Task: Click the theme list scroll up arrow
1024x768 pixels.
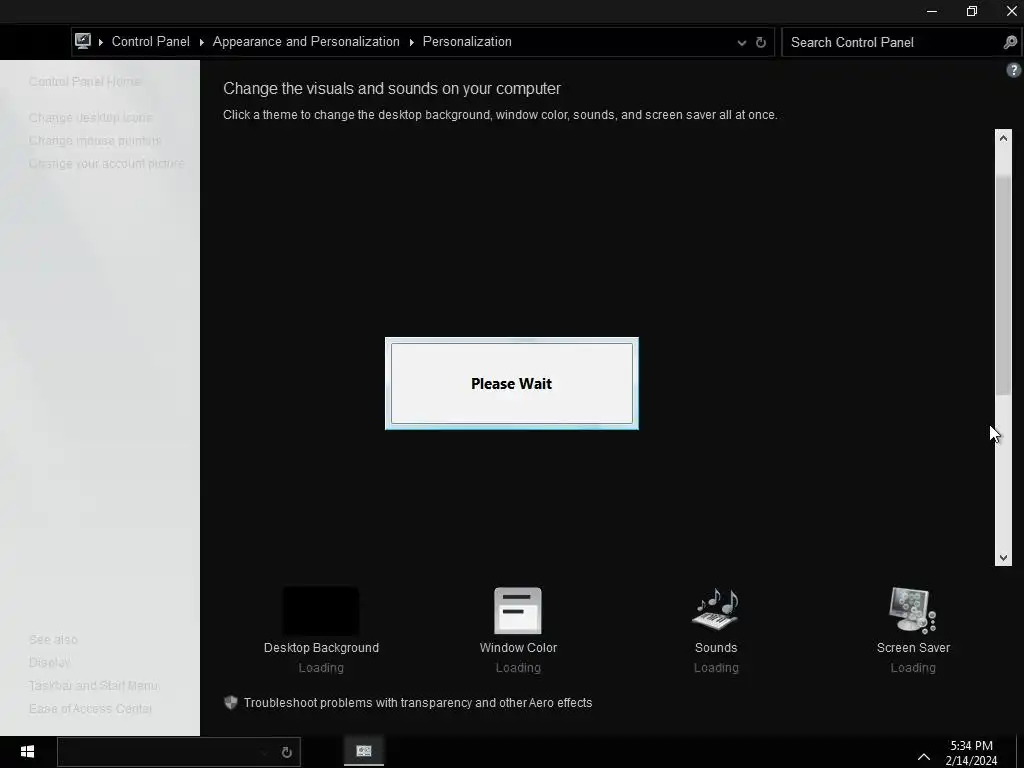Action: pyautogui.click(x=1003, y=138)
